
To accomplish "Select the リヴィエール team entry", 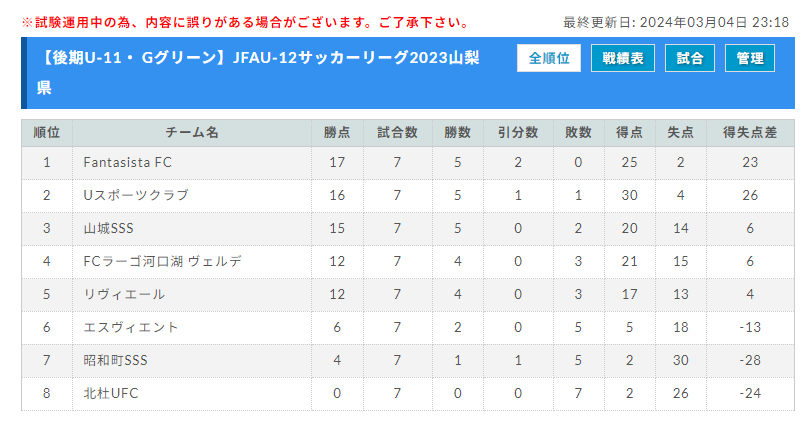I will (x=124, y=294).
